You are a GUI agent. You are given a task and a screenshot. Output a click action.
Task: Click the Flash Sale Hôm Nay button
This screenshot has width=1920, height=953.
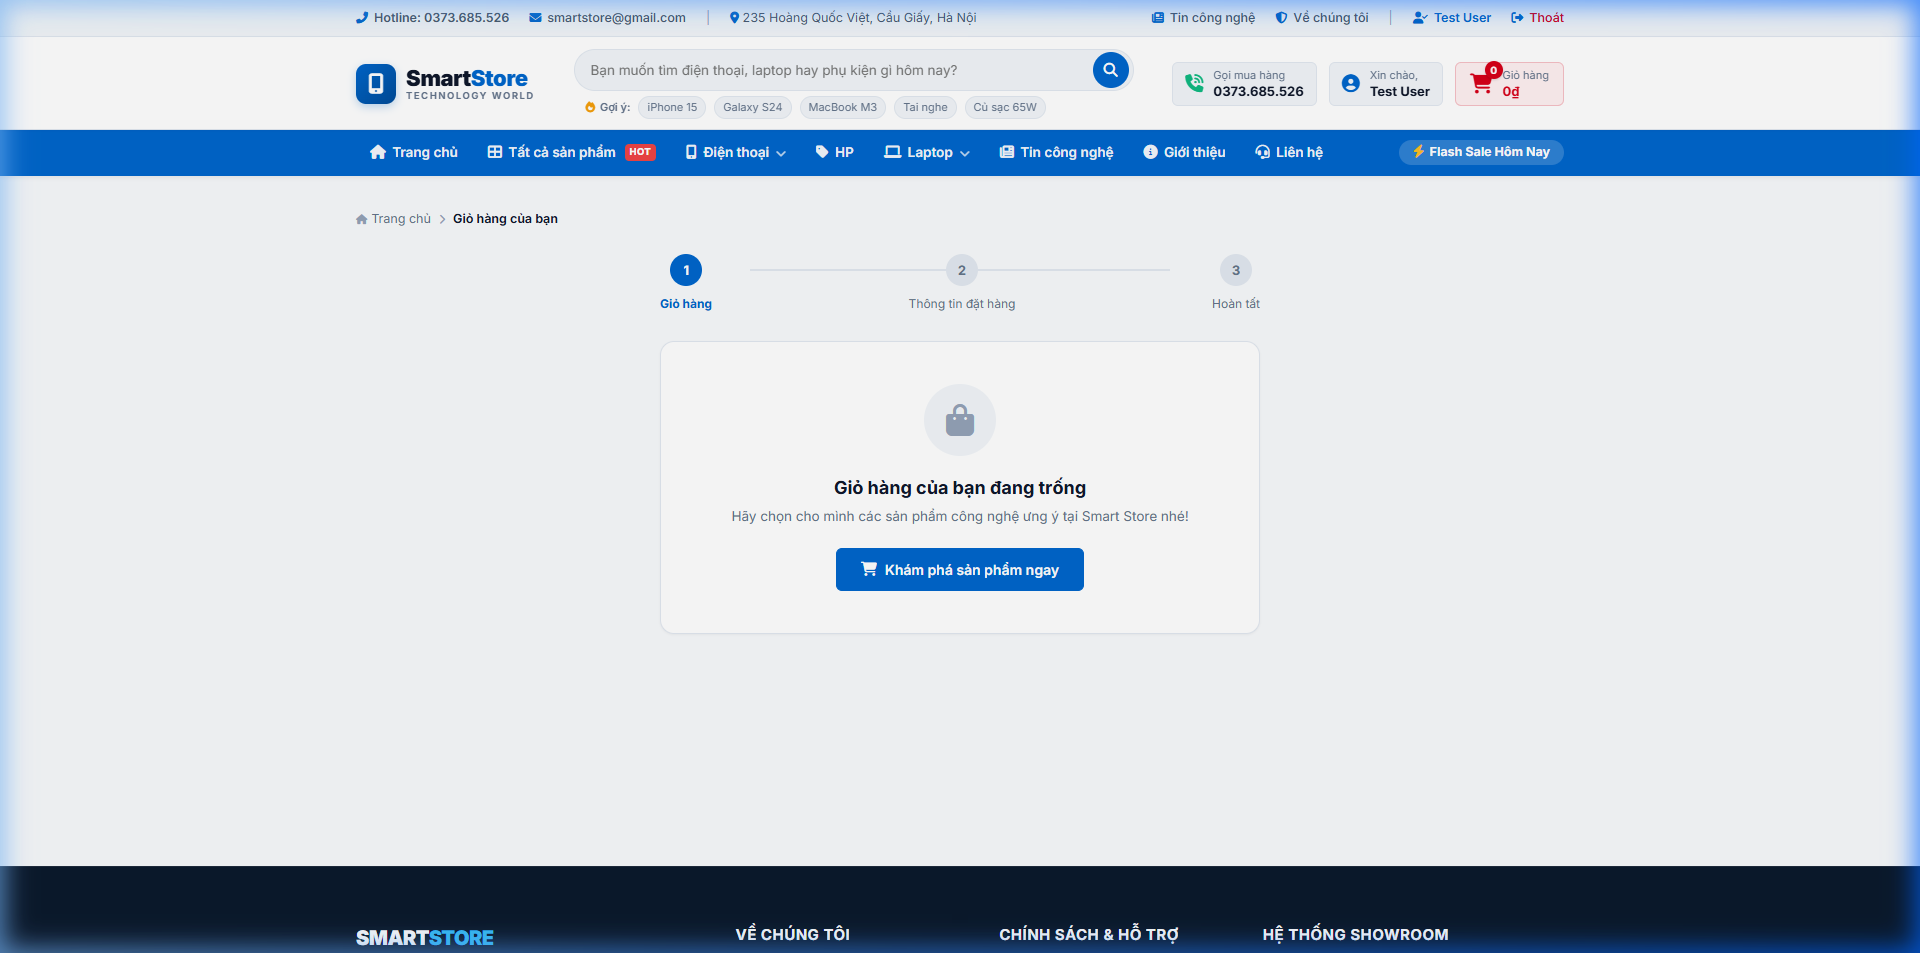tap(1481, 152)
